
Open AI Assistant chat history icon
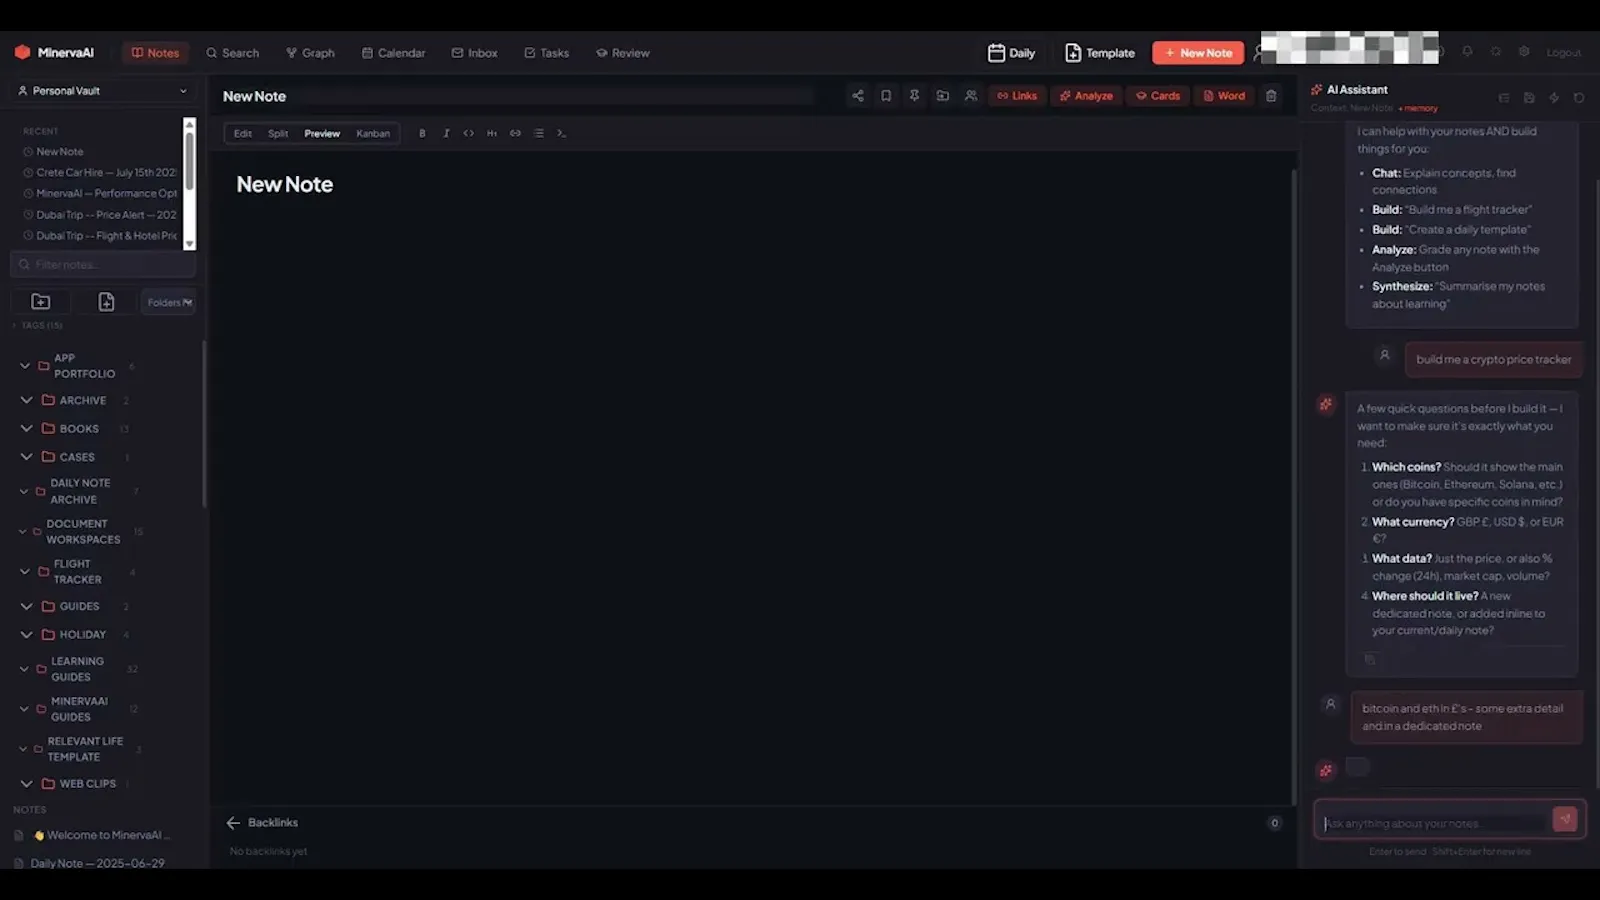[1503, 98]
